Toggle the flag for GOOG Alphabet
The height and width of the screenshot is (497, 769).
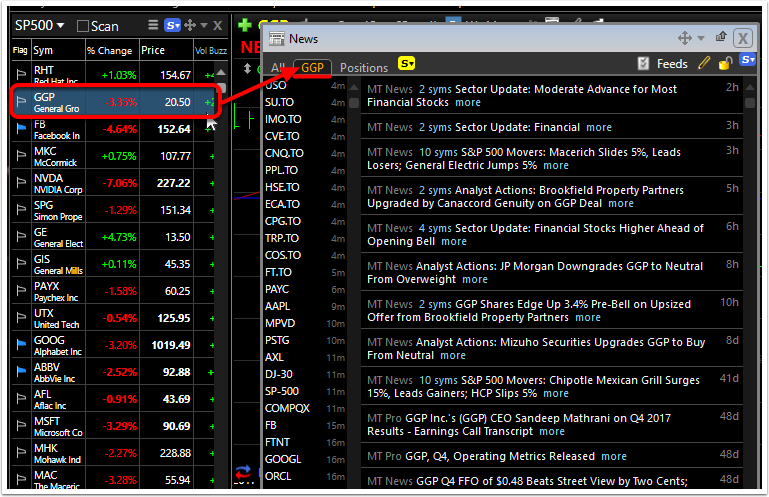21,344
